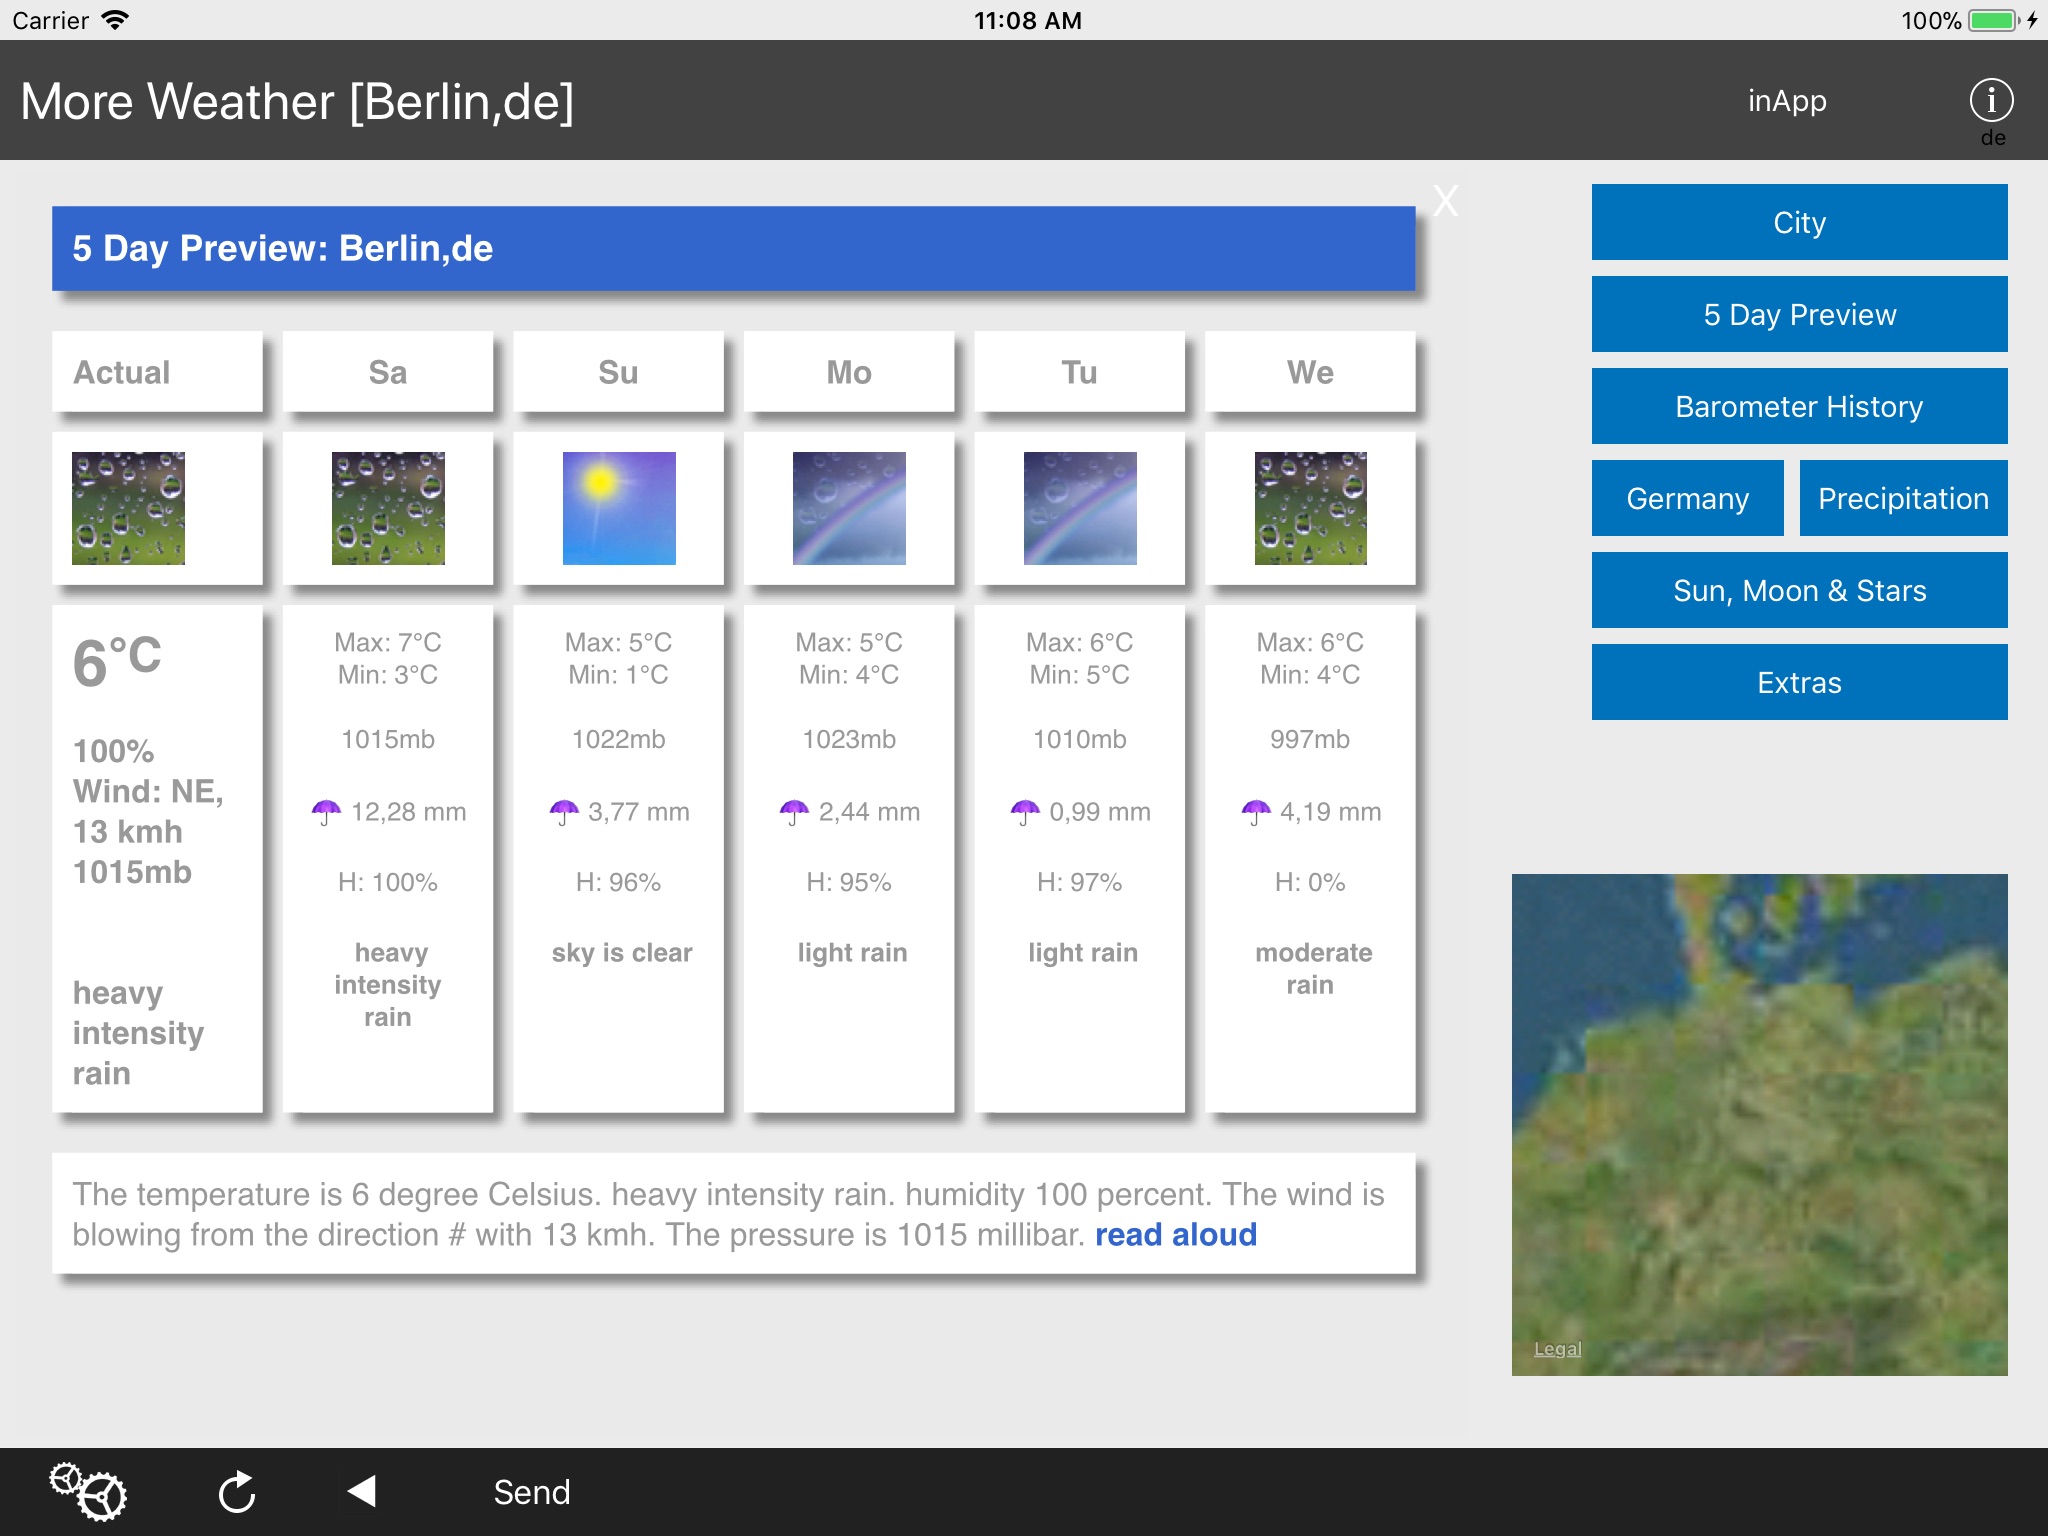2048x1536 pixels.
Task: Open Sun, Moon & Stars
Action: coord(1799,590)
